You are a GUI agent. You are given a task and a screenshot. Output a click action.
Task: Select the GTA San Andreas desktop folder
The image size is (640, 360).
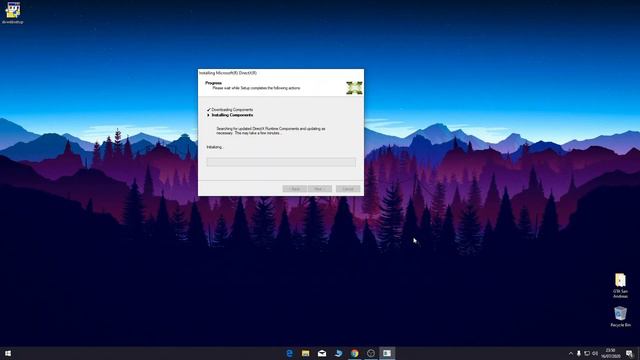click(620, 286)
